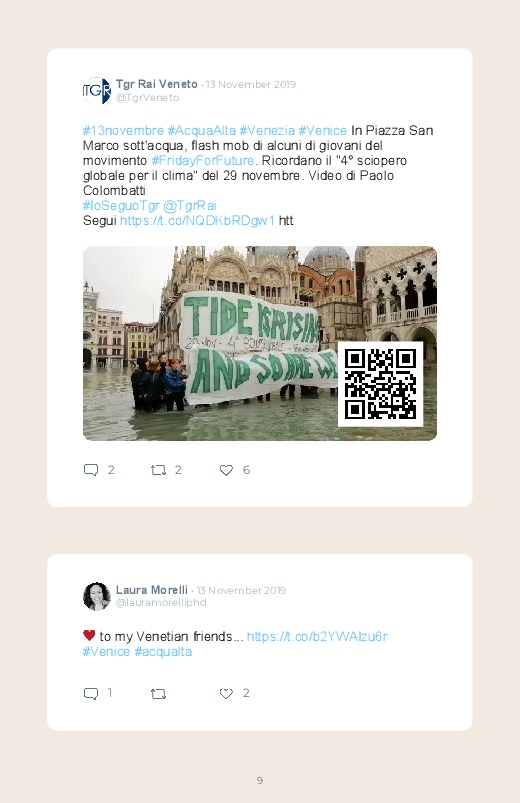The width and height of the screenshot is (520, 803).
Task: Open the #FridayForFuture hashtag
Action: click(x=202, y=160)
